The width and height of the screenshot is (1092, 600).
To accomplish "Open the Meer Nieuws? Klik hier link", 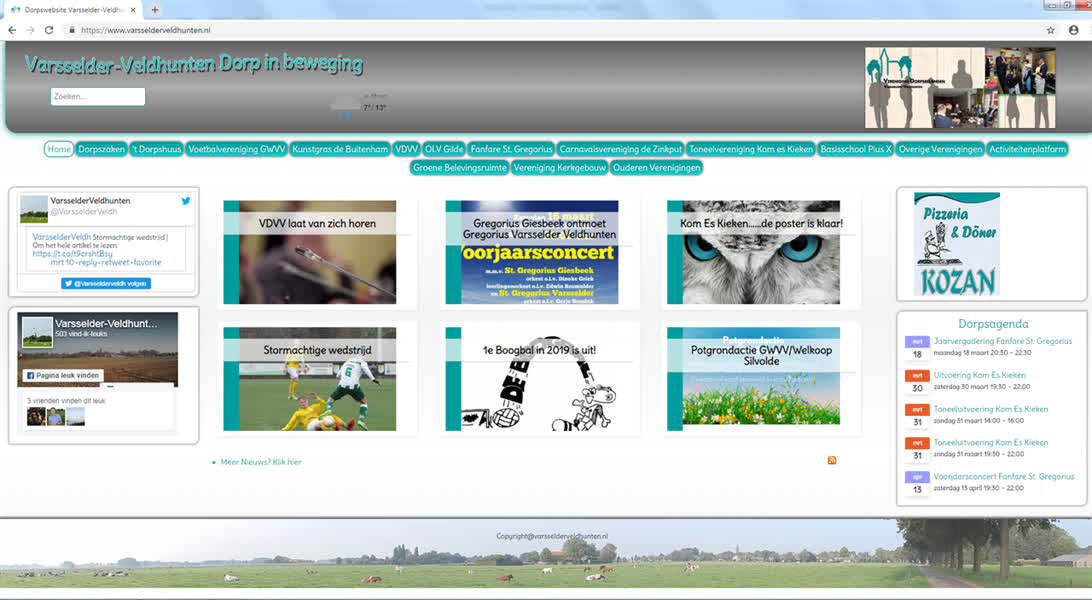I will (x=260, y=462).
